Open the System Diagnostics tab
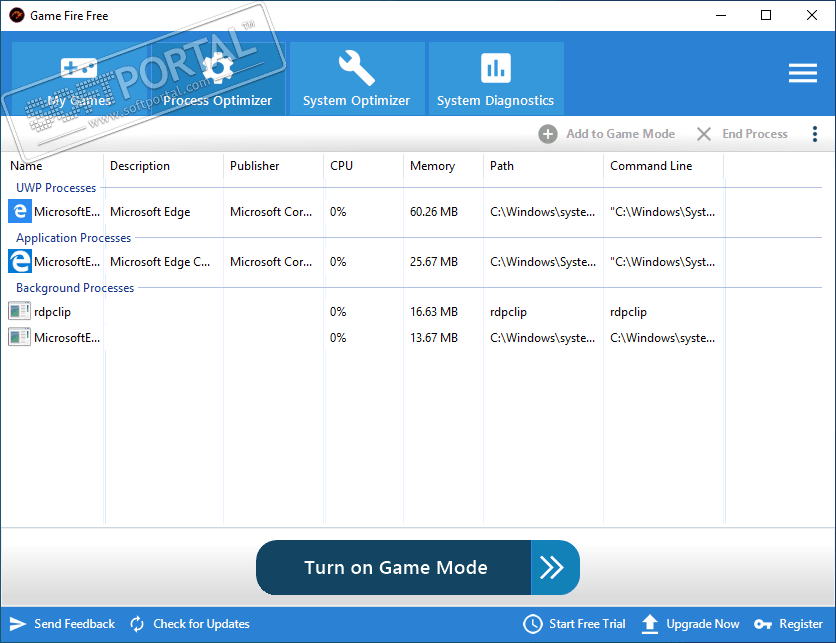 [x=496, y=78]
